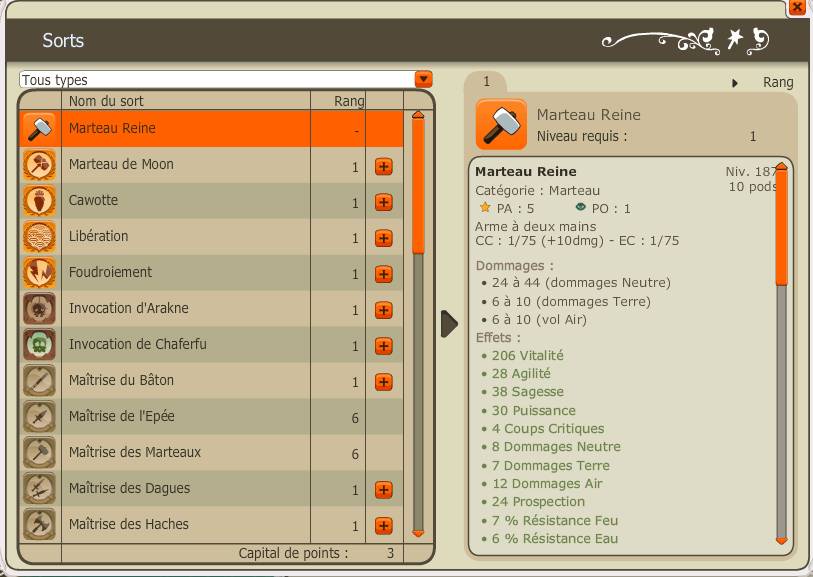Click the small arrow beside Rang label
The height and width of the screenshot is (577, 813).
click(x=735, y=83)
